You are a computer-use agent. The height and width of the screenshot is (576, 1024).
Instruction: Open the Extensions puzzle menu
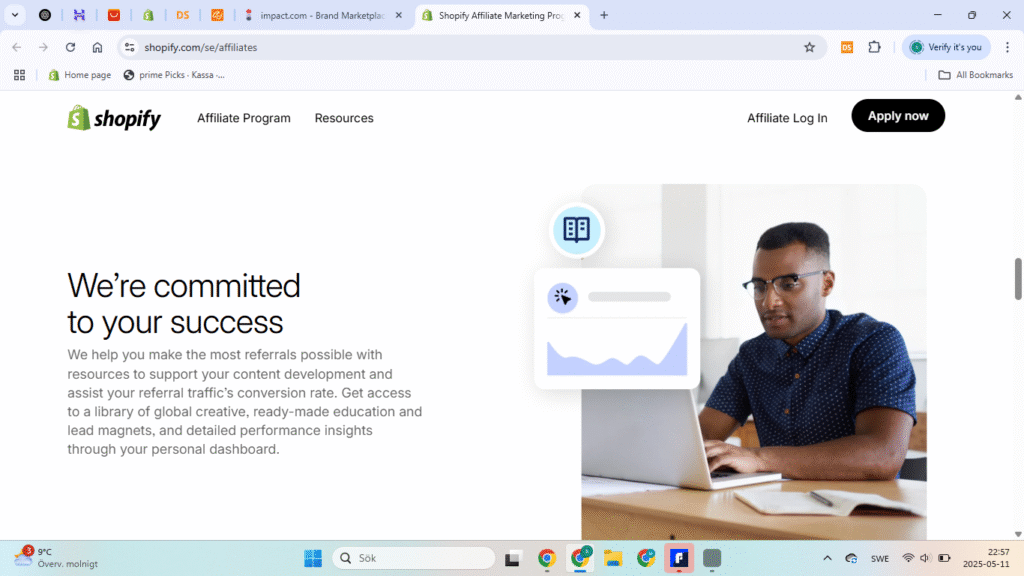[874, 47]
